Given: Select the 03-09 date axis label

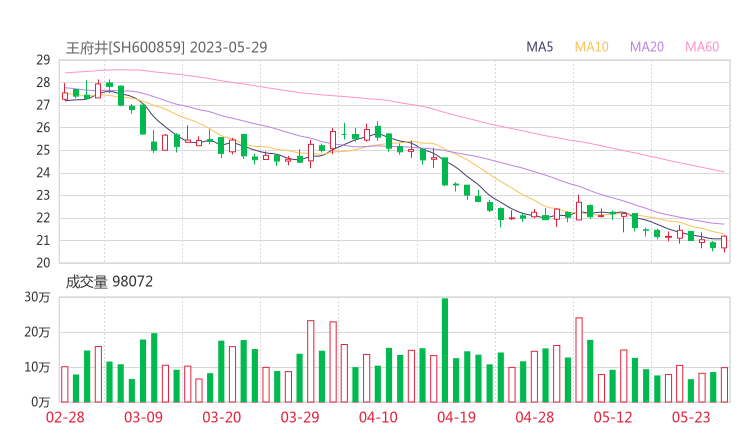Looking at the screenshot, I should click(x=144, y=418).
